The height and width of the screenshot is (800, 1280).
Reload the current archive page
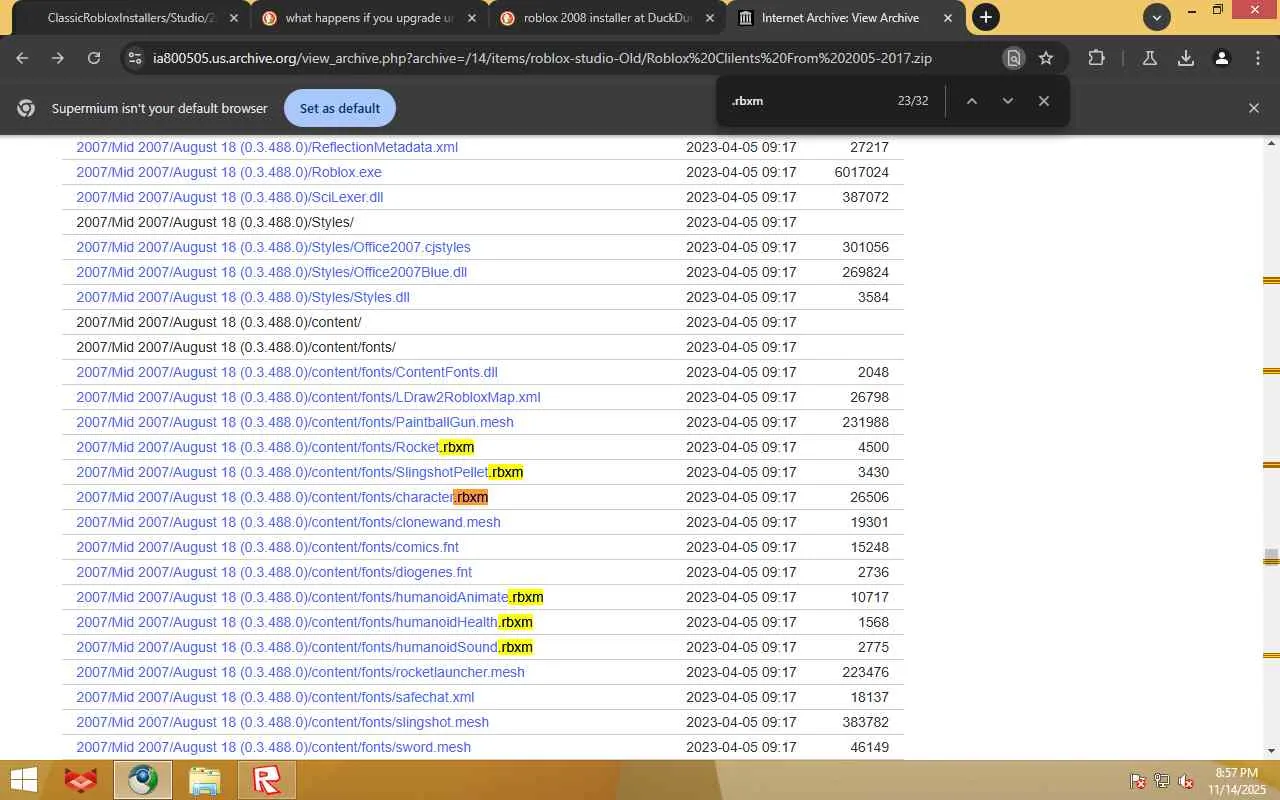94,58
